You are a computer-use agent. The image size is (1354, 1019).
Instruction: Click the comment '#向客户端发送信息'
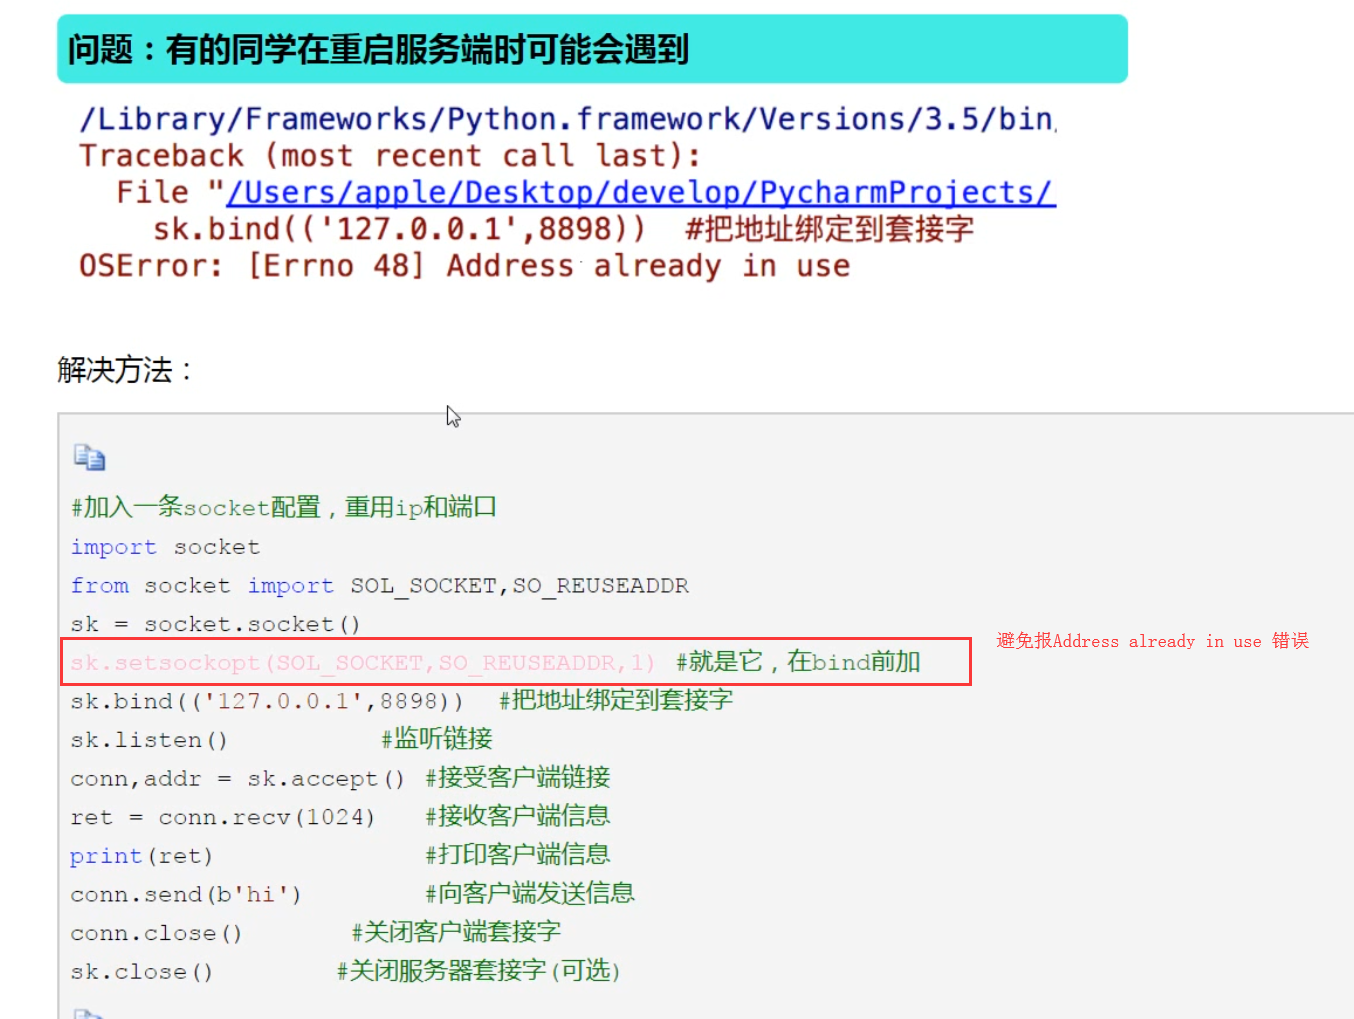530,893
